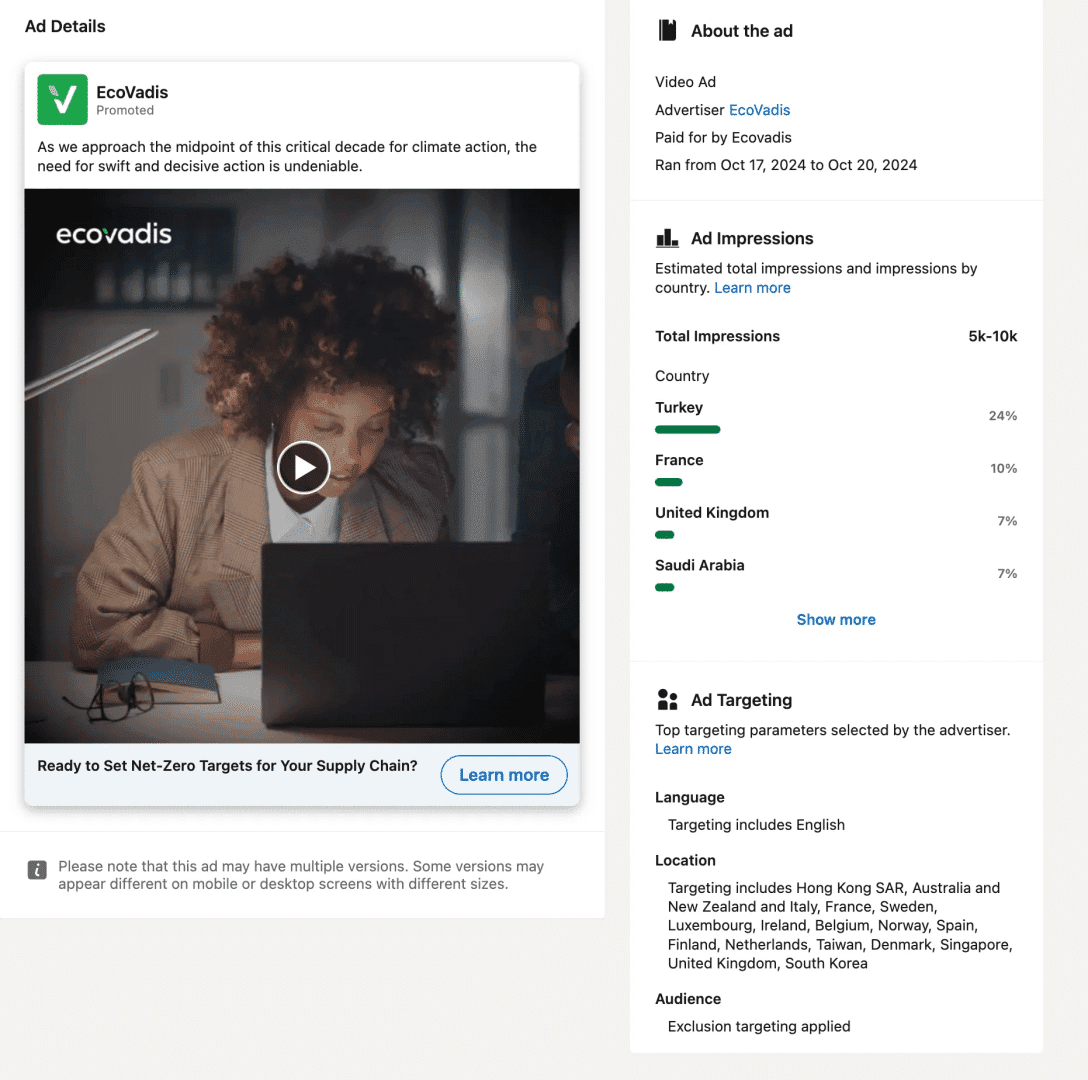
Task: Click the 'Targeting includes English' text
Action: click(x=756, y=825)
